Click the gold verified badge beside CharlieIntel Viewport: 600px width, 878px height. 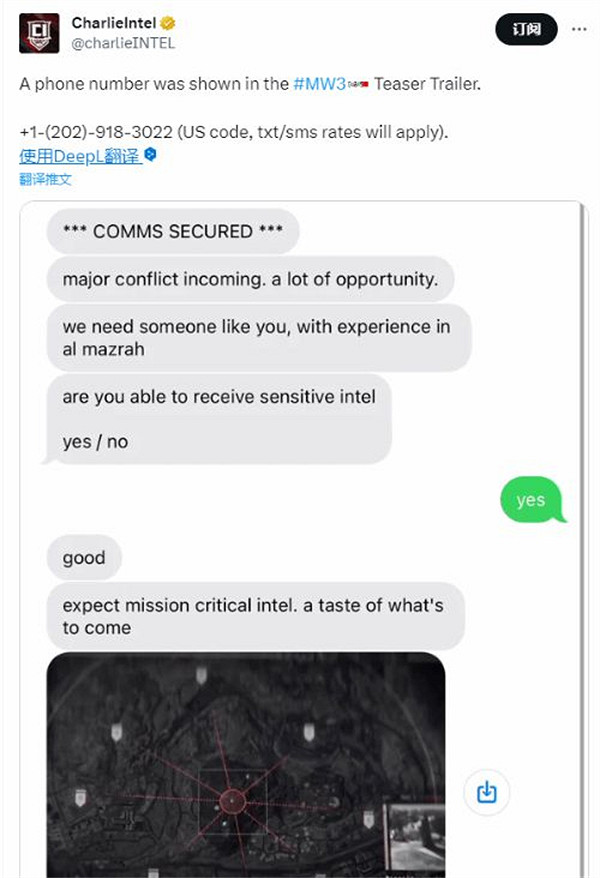168,23
